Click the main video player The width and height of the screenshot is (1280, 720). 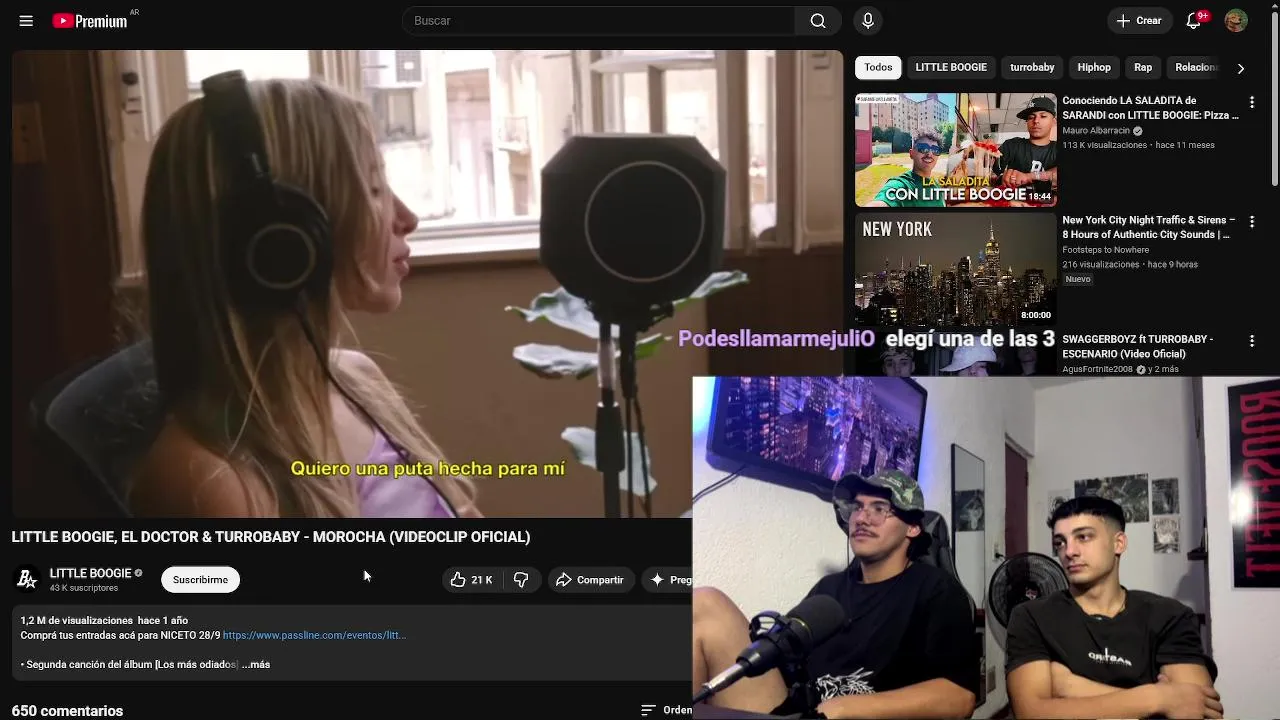pos(427,284)
